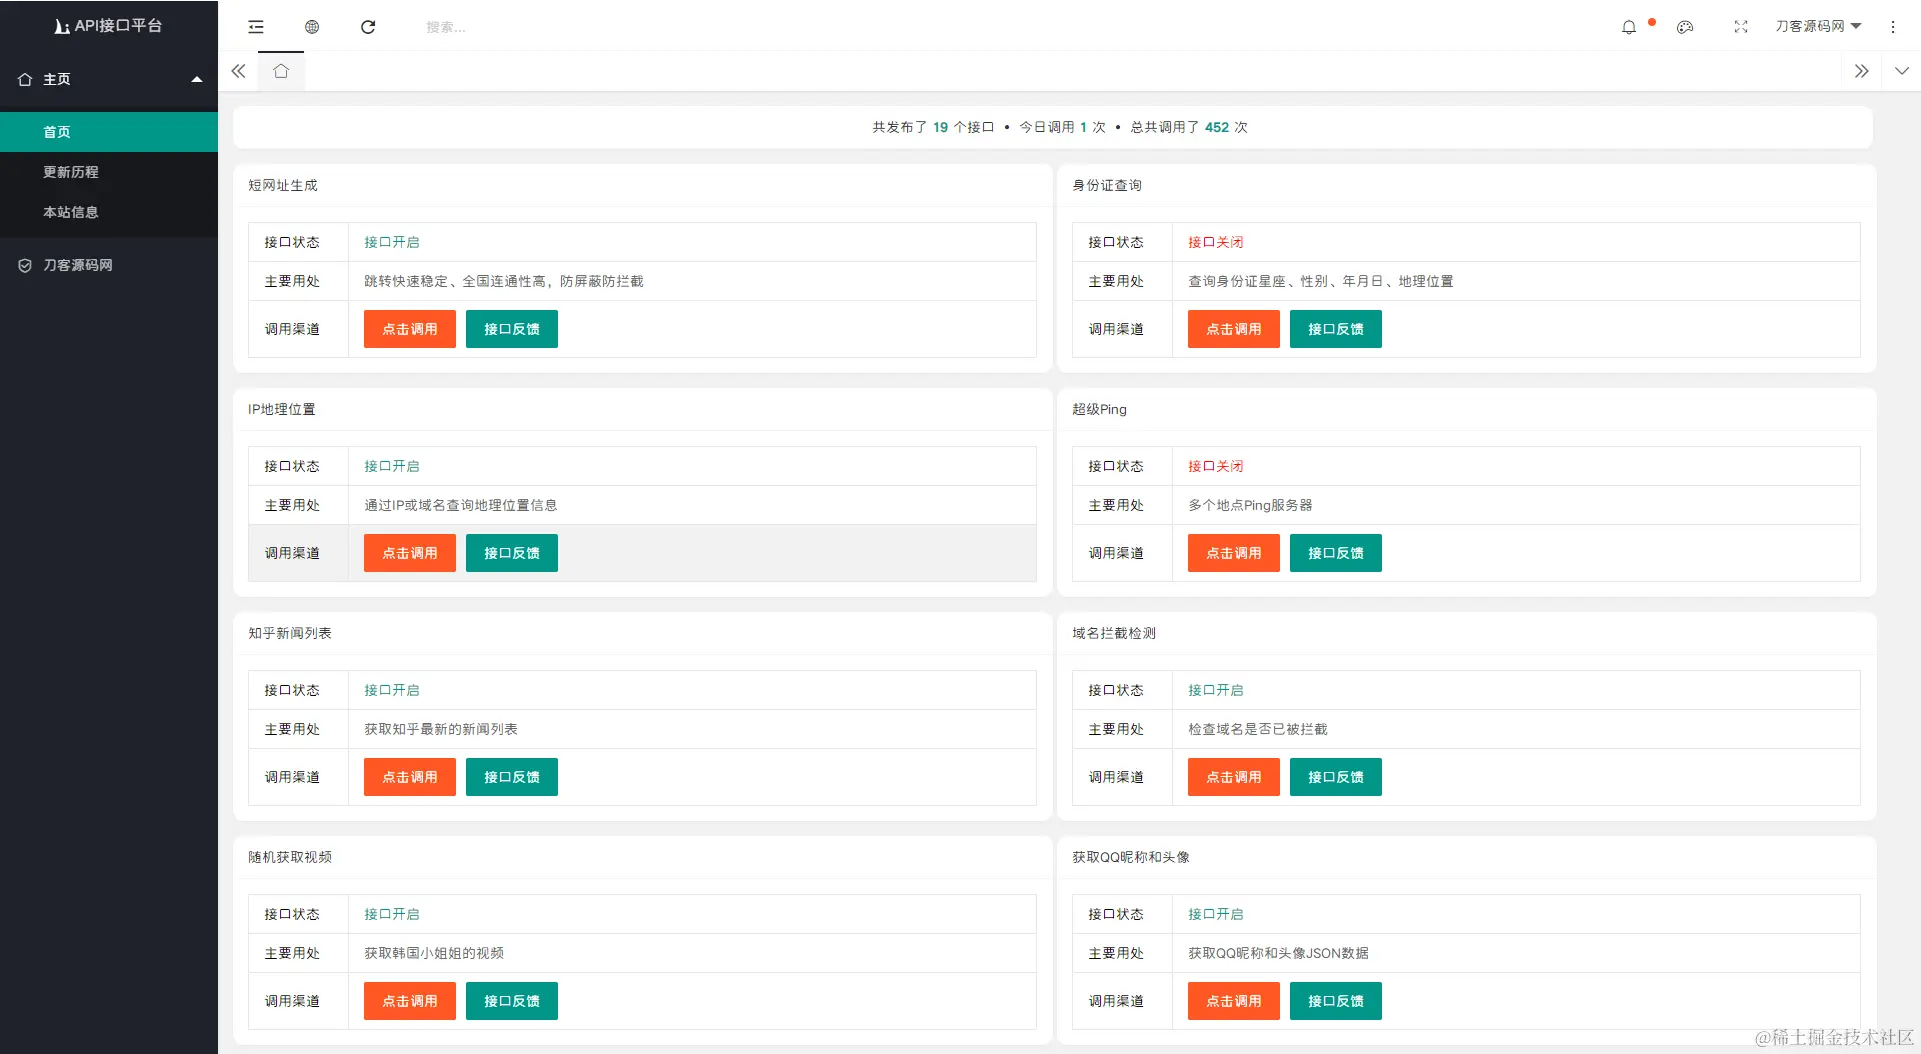Select 更新历程 in the sidebar
Viewport: 1921px width, 1054px height.
click(70, 172)
